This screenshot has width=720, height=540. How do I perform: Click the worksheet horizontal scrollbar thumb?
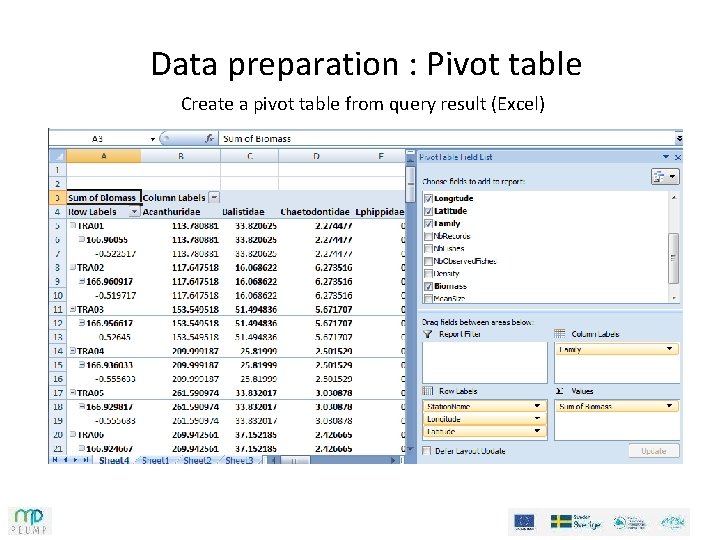pos(294,460)
